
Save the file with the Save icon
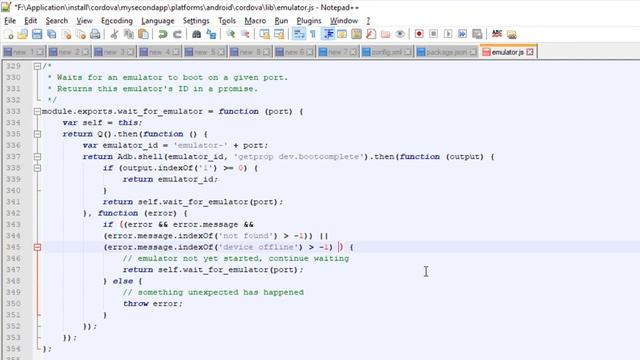[x=37, y=34]
